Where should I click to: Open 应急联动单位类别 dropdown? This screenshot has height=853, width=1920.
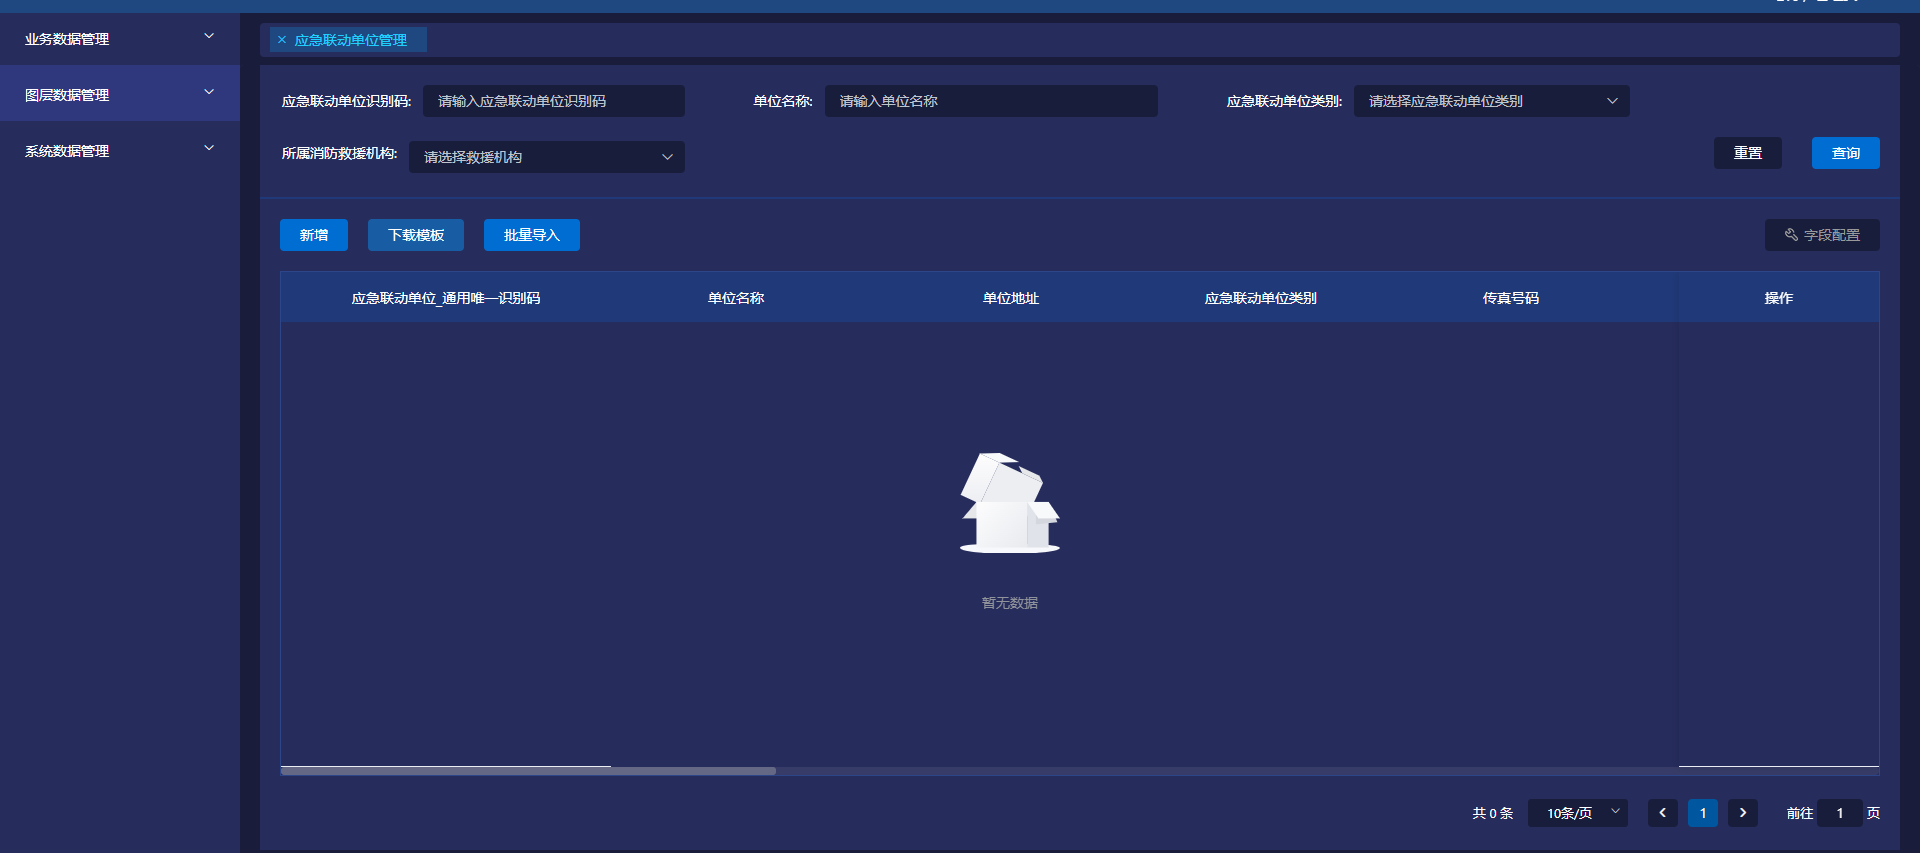pos(1491,101)
